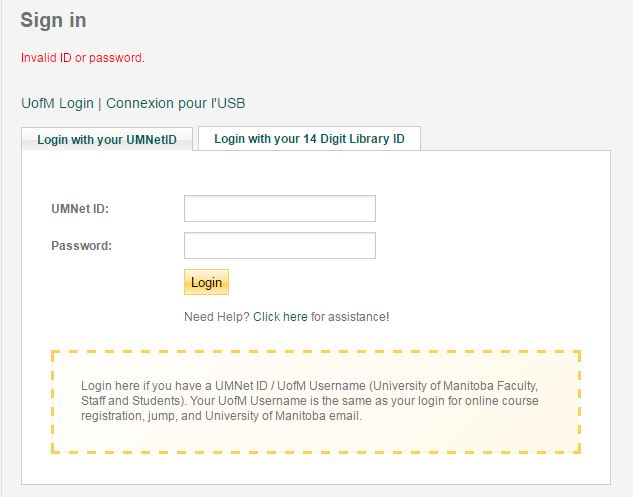Screen dimensions: 633x497
Task: Click the 'Sign in' page heading
Action: [x=53, y=20]
